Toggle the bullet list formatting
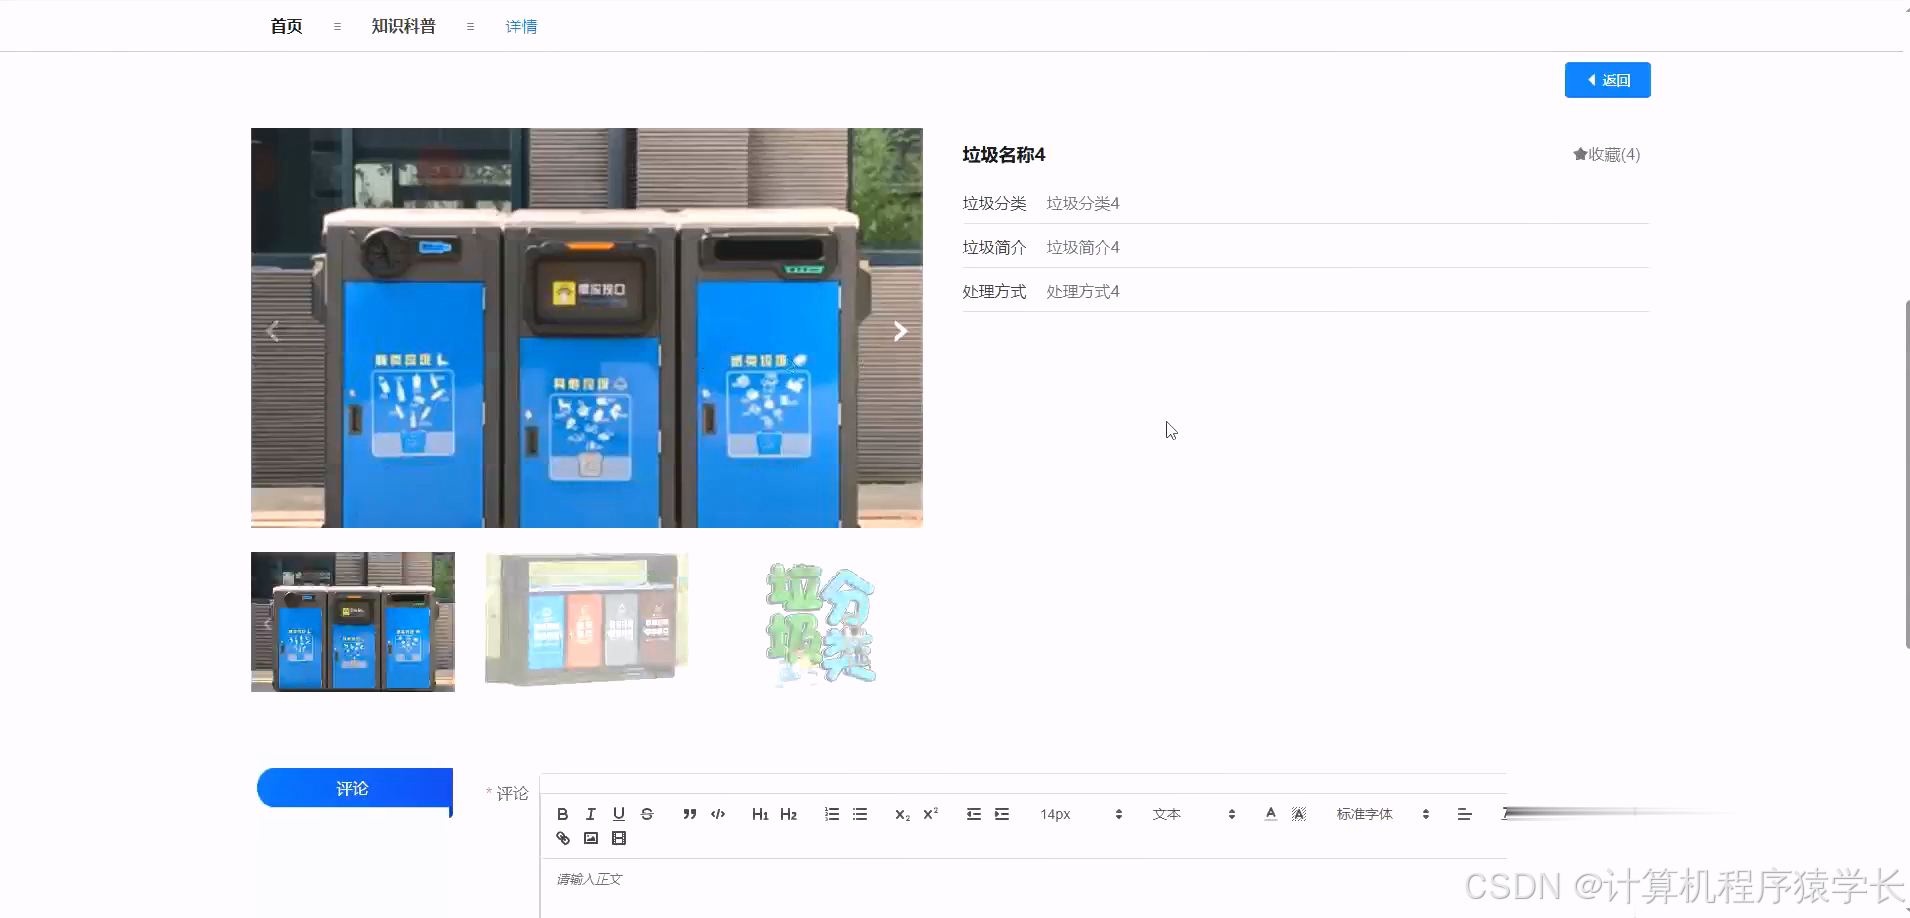 [x=861, y=813]
